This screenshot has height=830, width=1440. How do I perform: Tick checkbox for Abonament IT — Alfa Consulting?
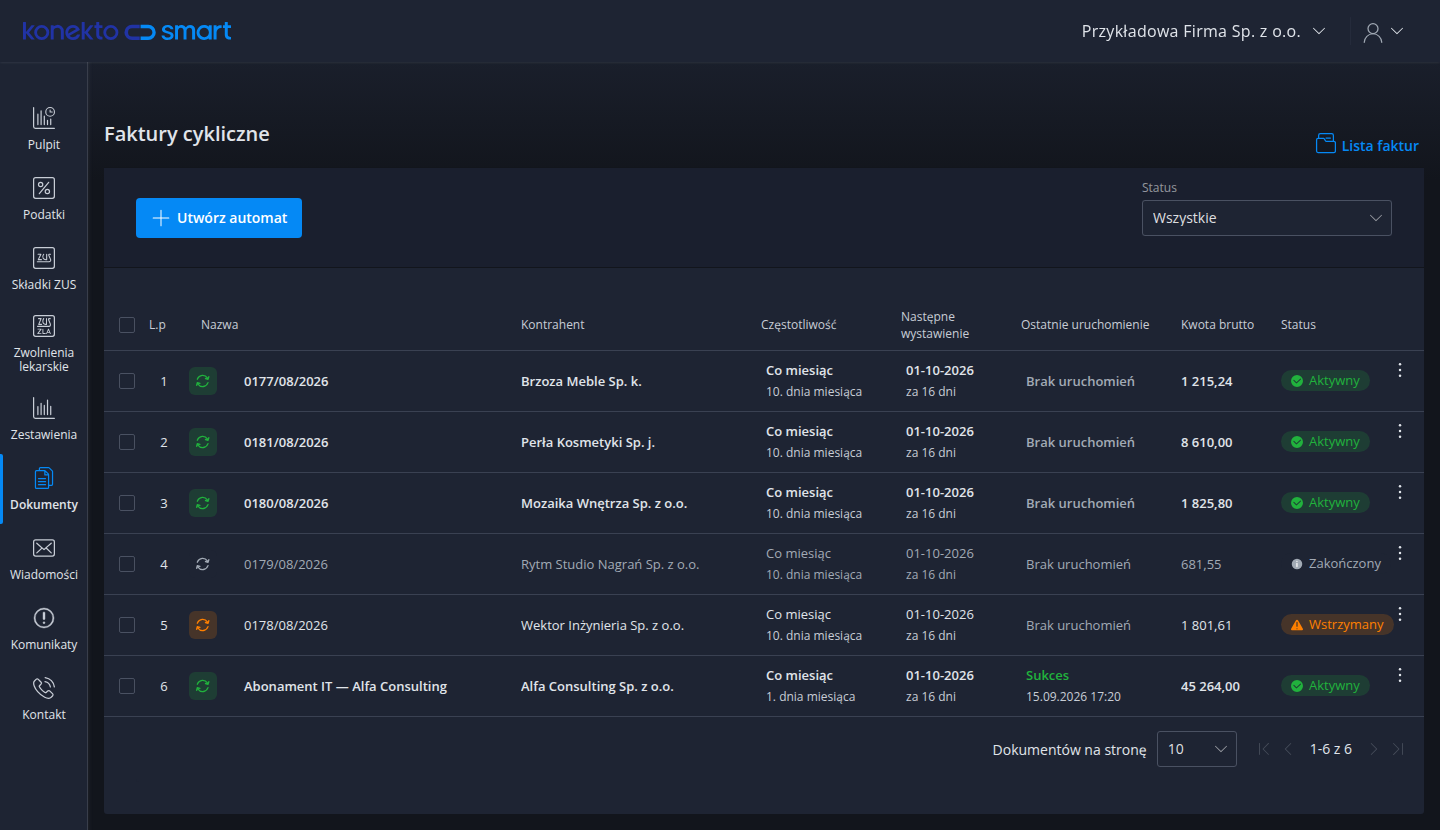coord(127,686)
